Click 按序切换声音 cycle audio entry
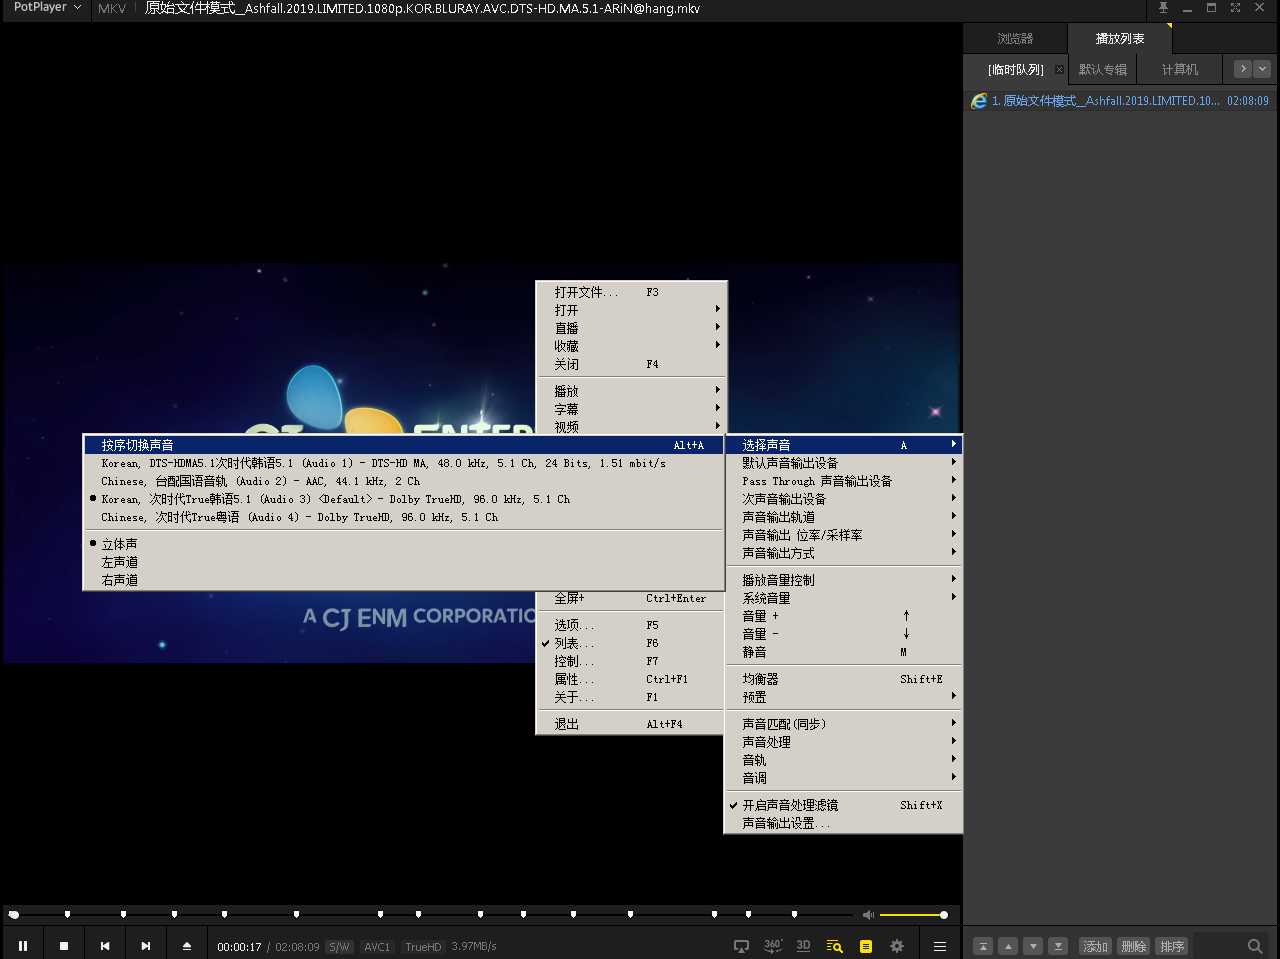This screenshot has width=1280, height=959. (403, 445)
